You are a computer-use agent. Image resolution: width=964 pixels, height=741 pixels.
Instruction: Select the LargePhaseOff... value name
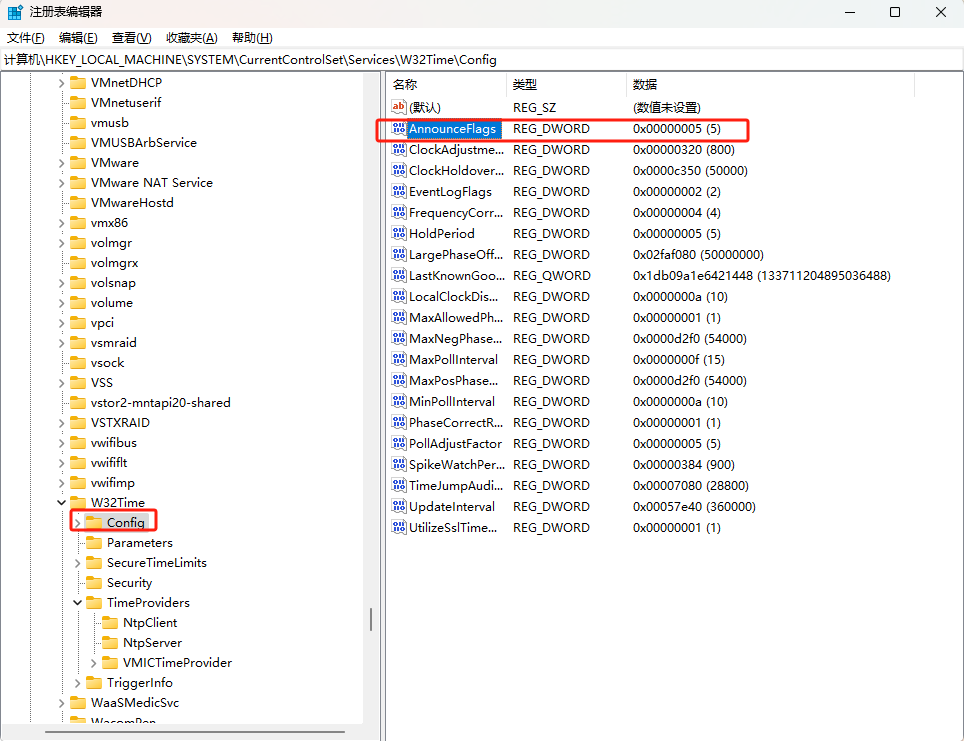click(x=456, y=255)
